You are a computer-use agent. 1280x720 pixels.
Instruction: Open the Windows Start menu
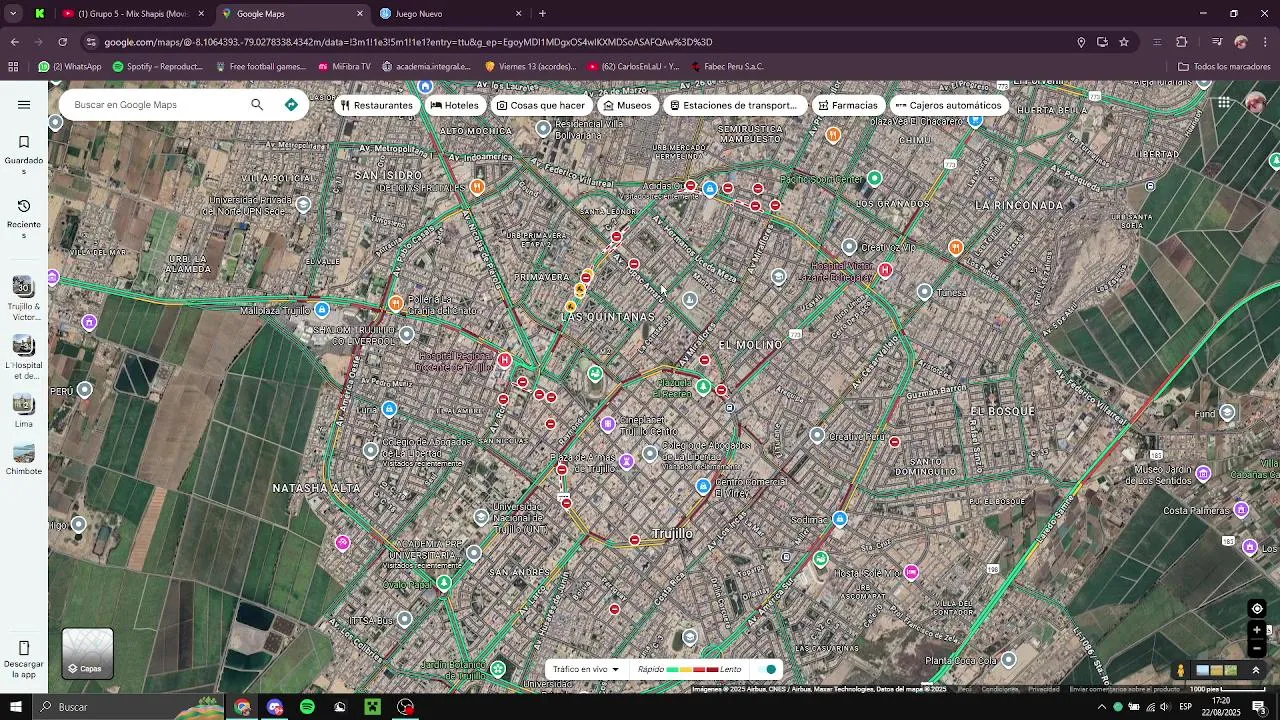pos(15,707)
